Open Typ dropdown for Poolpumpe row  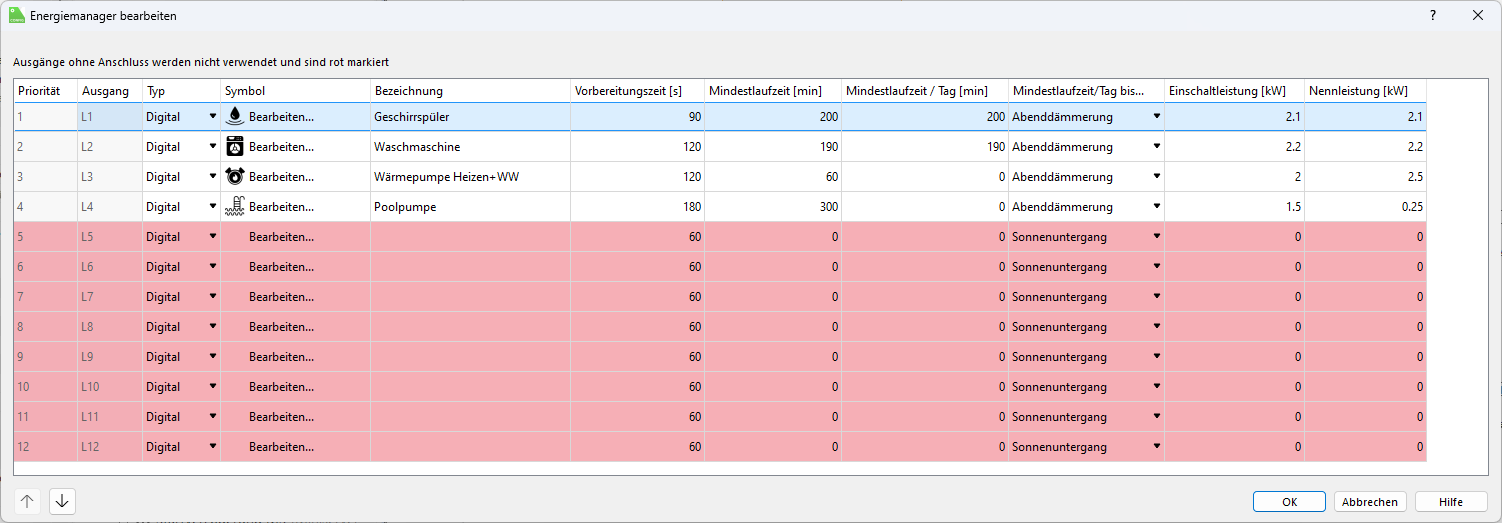(212, 206)
